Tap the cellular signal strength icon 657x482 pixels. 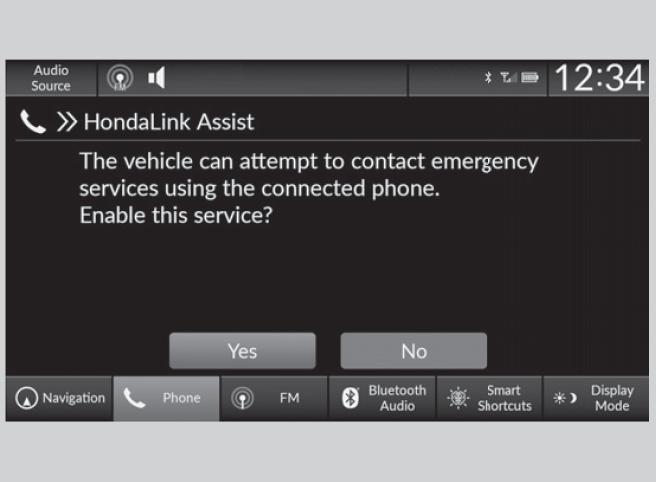pyautogui.click(x=508, y=78)
